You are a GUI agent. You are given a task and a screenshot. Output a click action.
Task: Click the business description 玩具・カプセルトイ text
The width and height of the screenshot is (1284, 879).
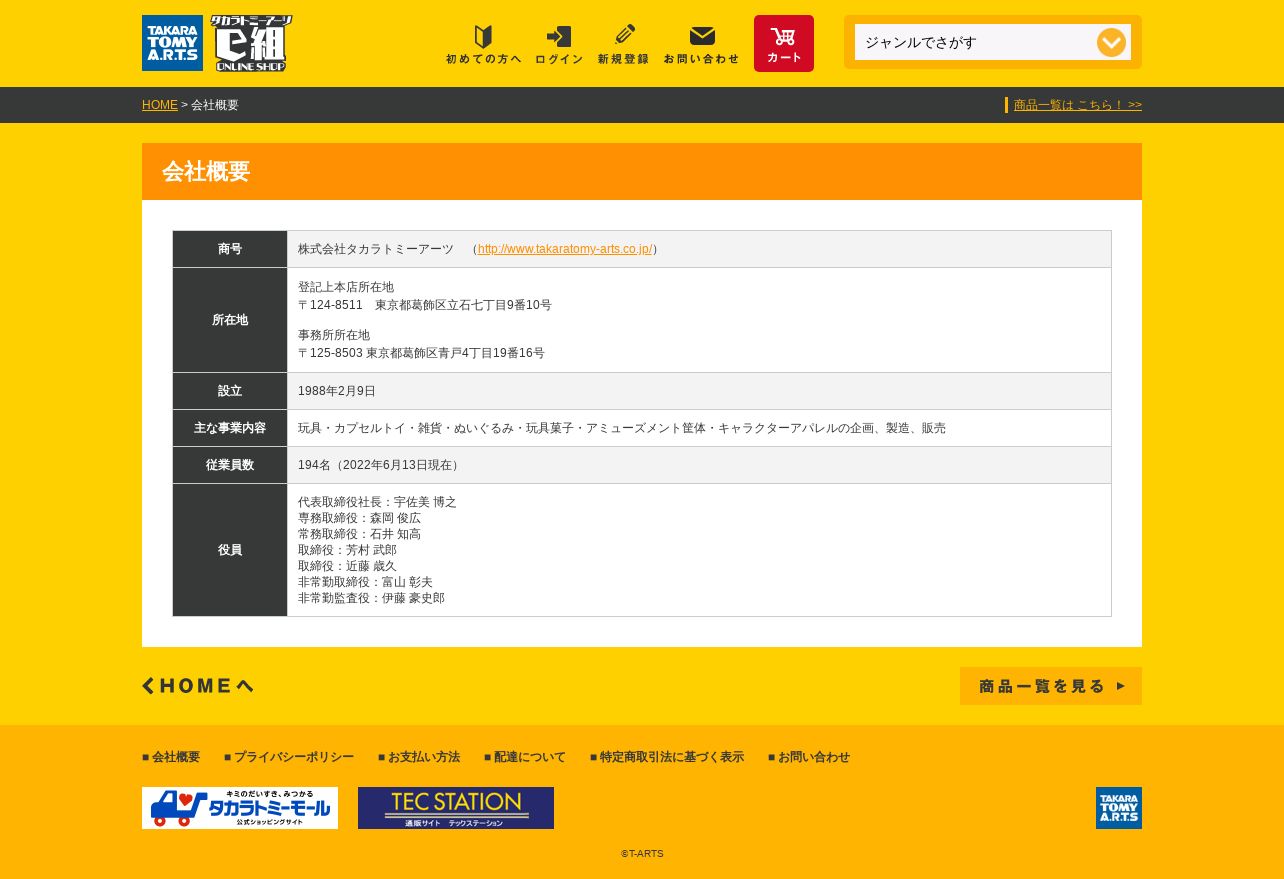(622, 428)
